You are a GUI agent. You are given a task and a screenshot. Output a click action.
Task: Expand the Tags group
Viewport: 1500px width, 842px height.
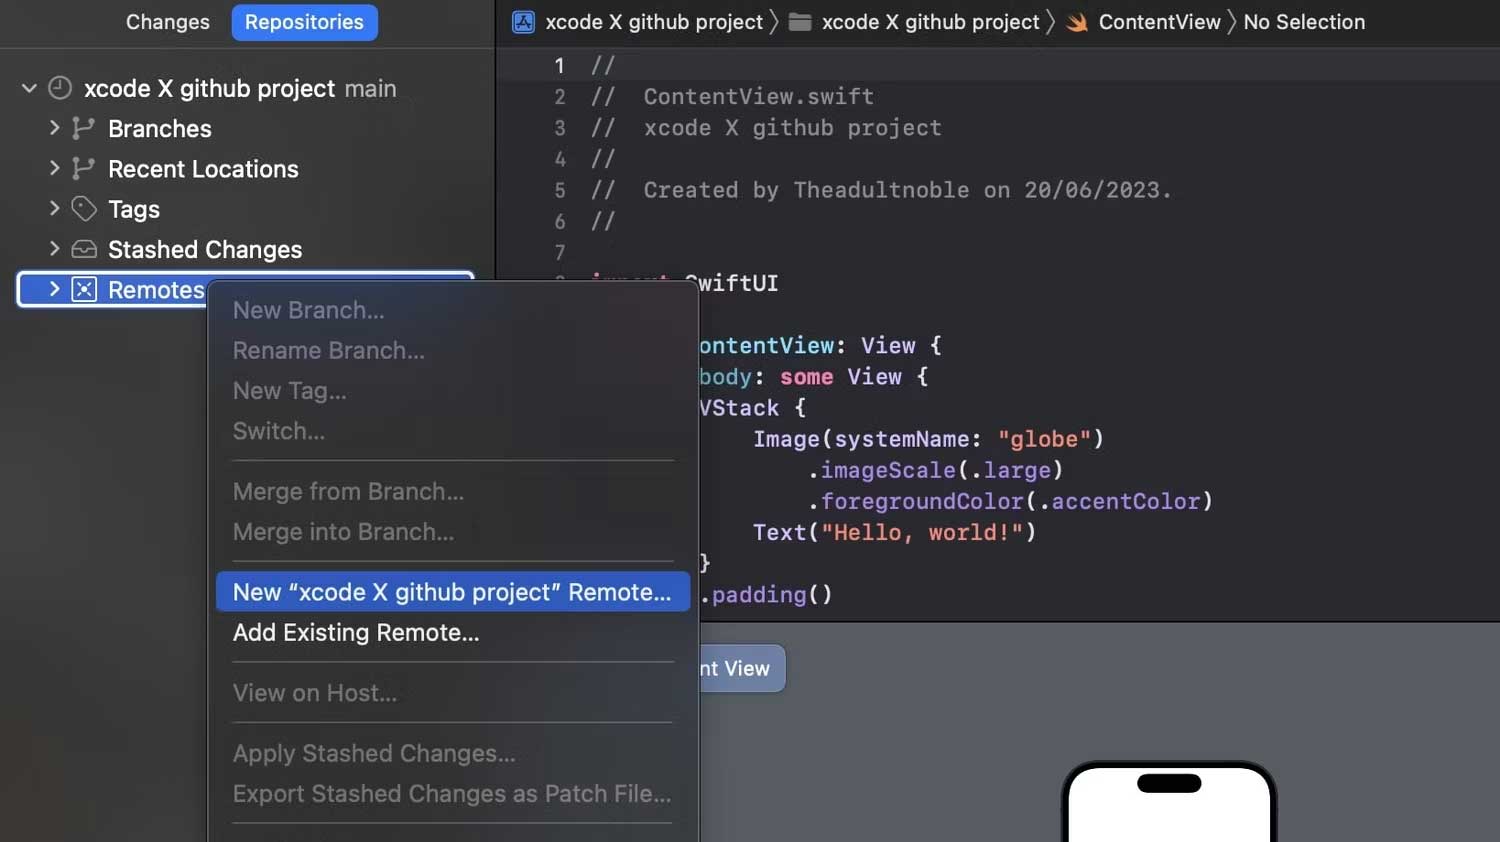[x=55, y=208]
